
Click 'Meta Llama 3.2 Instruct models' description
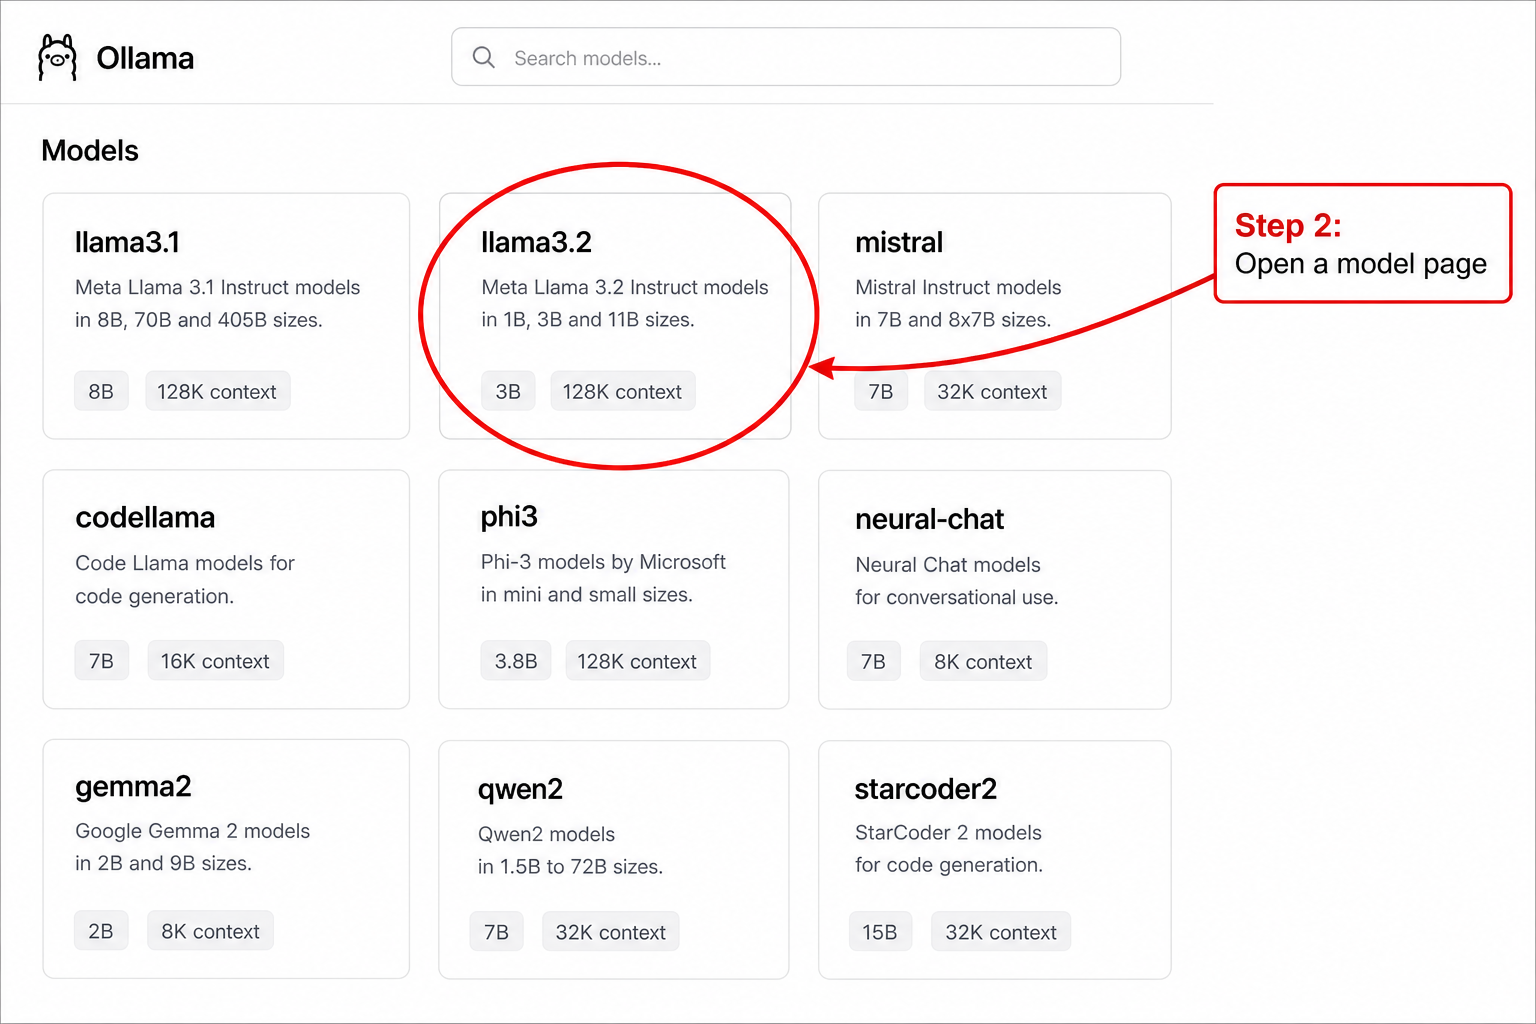[625, 287]
